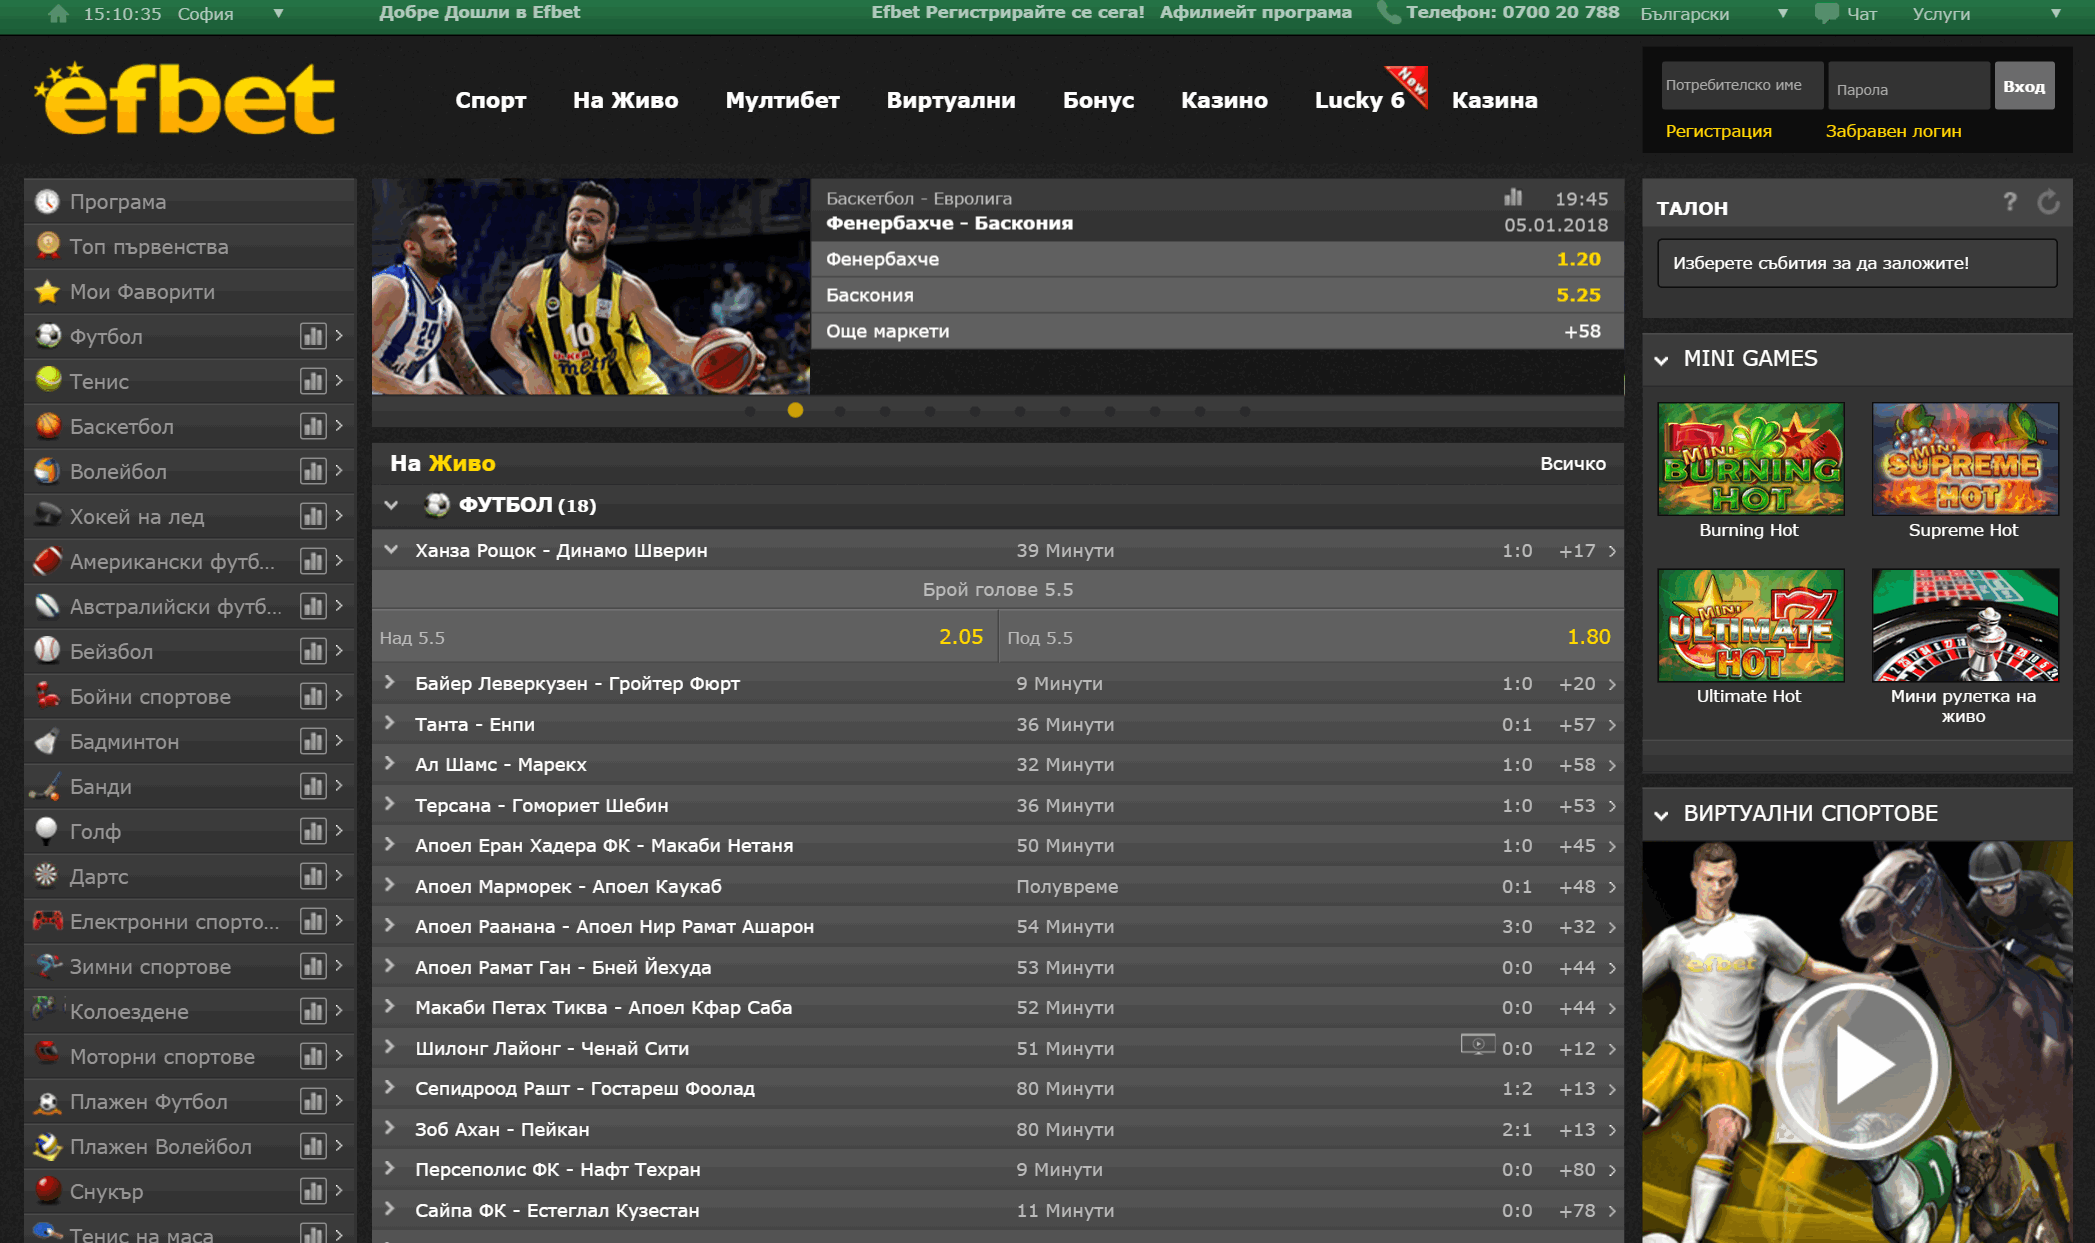Open statistics icon for Тенис

click(313, 382)
